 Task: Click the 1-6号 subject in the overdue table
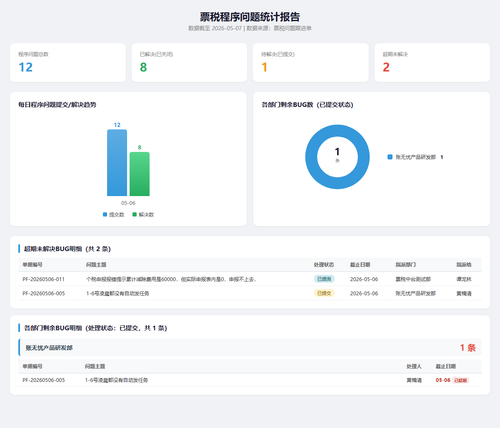click(117, 293)
